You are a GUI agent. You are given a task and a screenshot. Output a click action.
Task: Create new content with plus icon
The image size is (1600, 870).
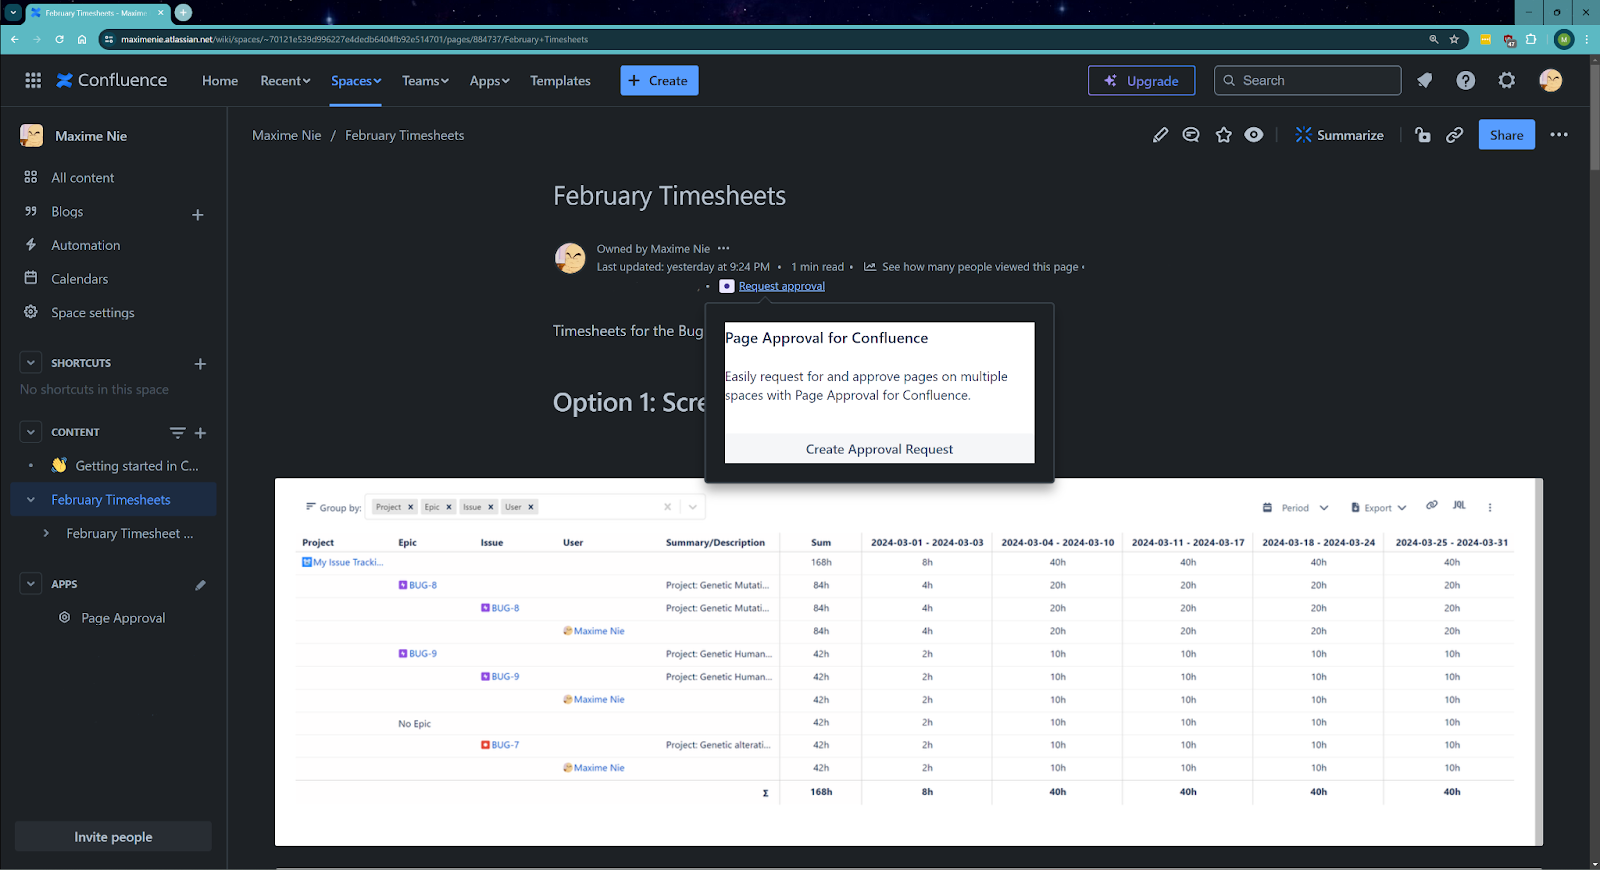200,433
